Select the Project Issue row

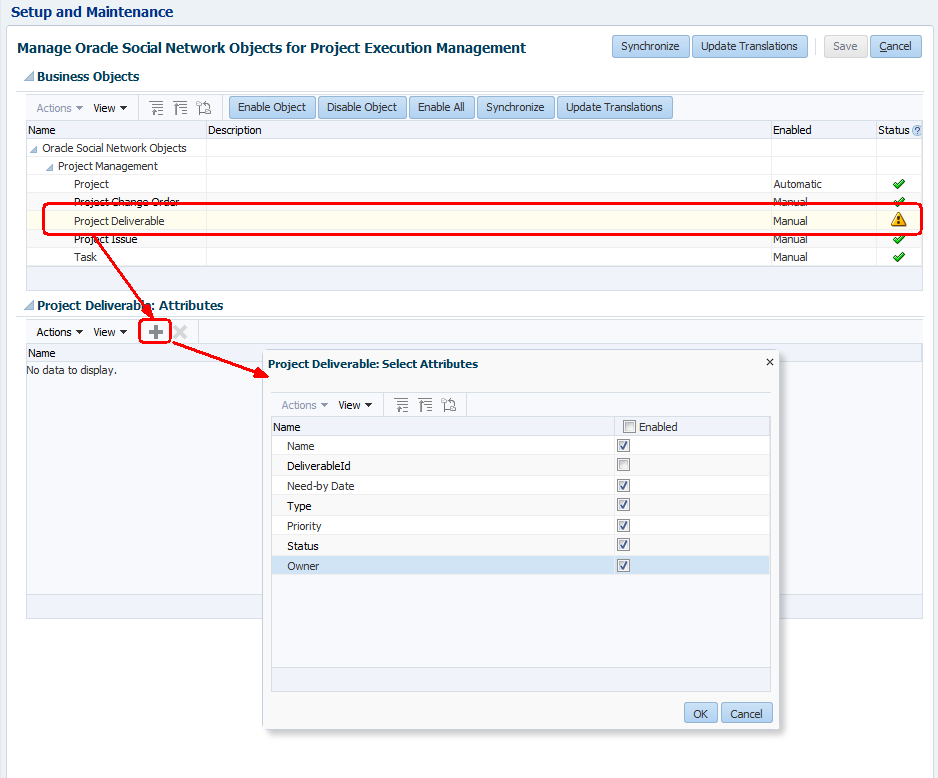pyautogui.click(x=474, y=239)
